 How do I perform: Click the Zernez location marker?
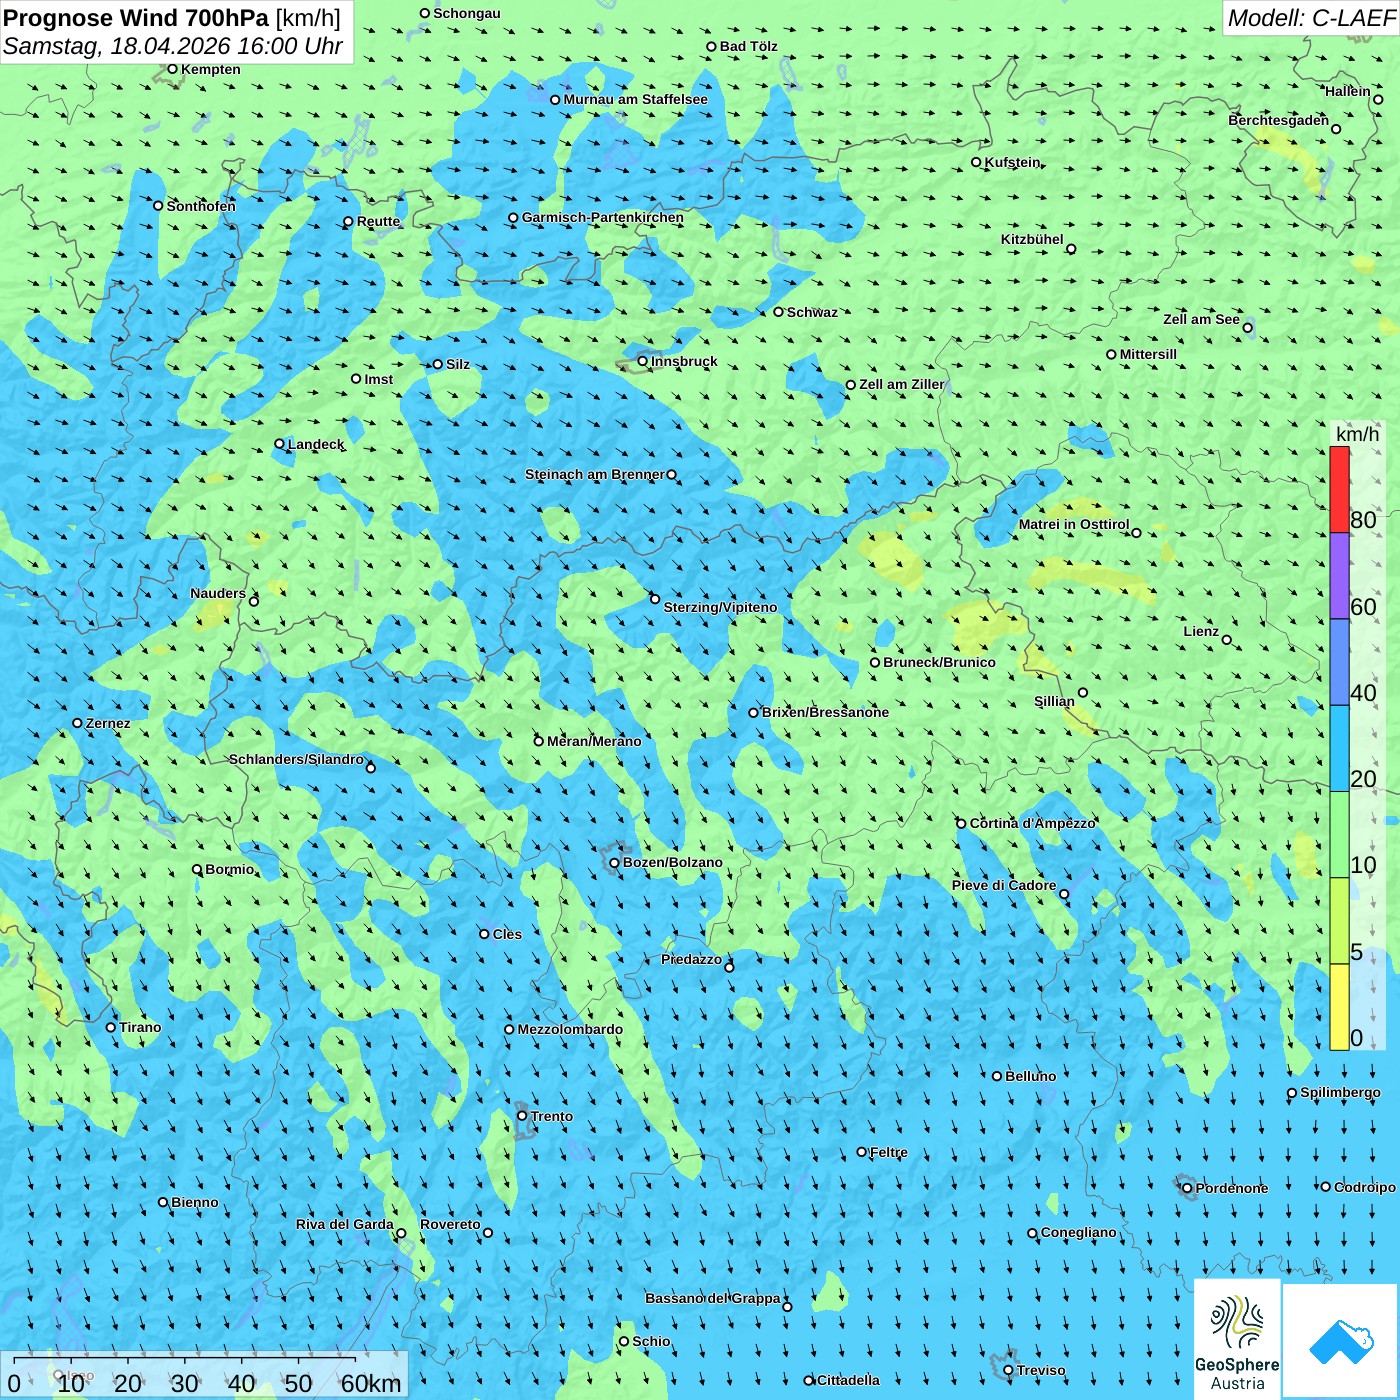(78, 723)
